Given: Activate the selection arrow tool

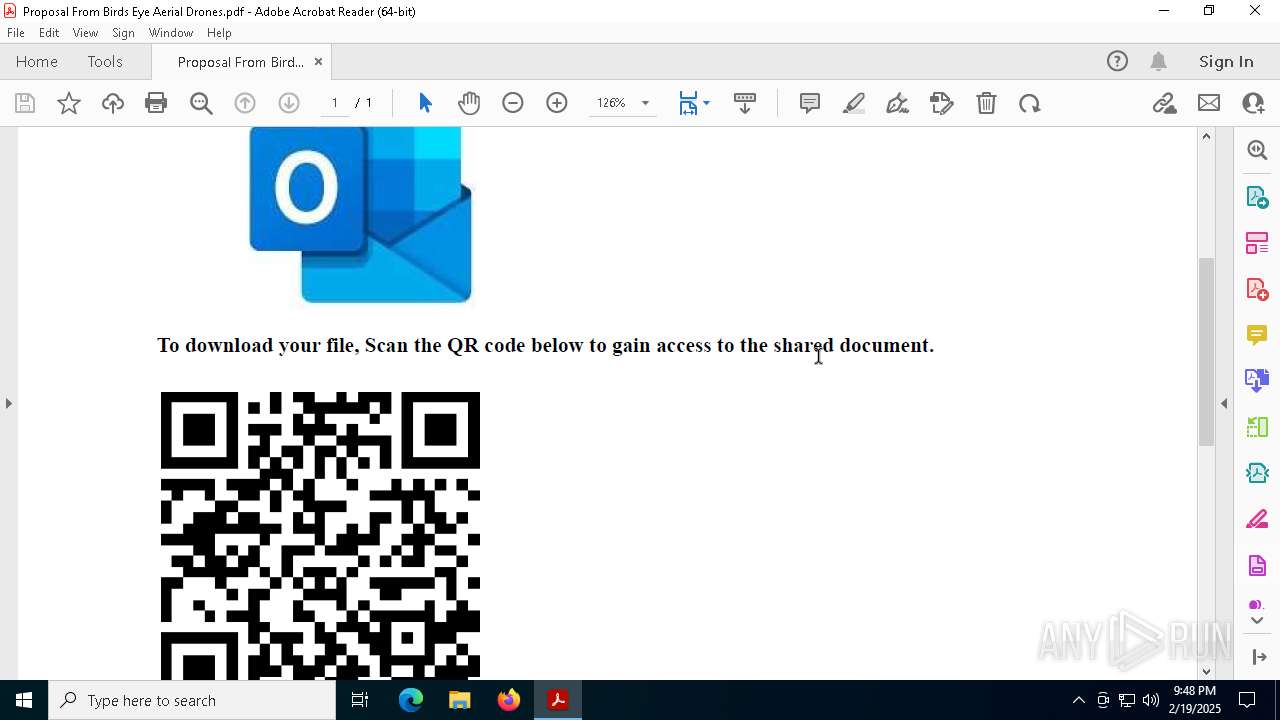Looking at the screenshot, I should point(425,103).
